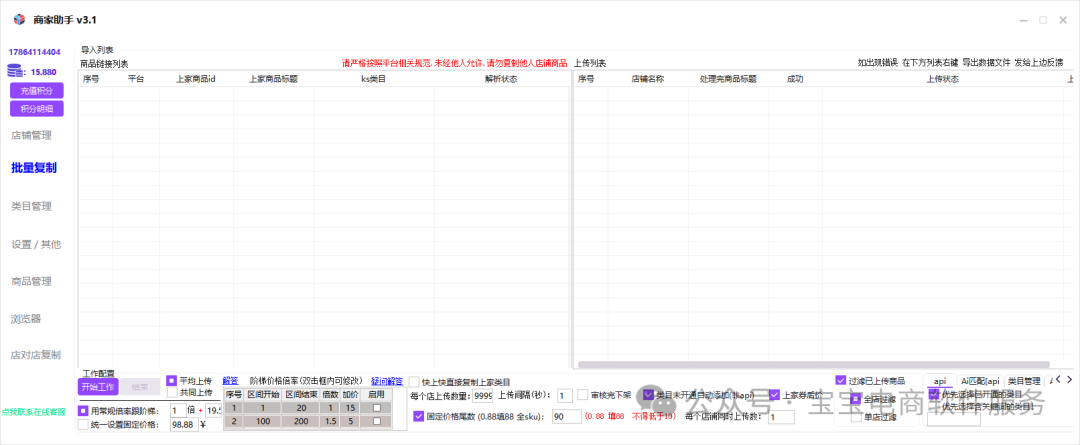The image size is (1080, 445).
Task: Click 点我联系在线客服 link
Action: pyautogui.click(x=34, y=411)
